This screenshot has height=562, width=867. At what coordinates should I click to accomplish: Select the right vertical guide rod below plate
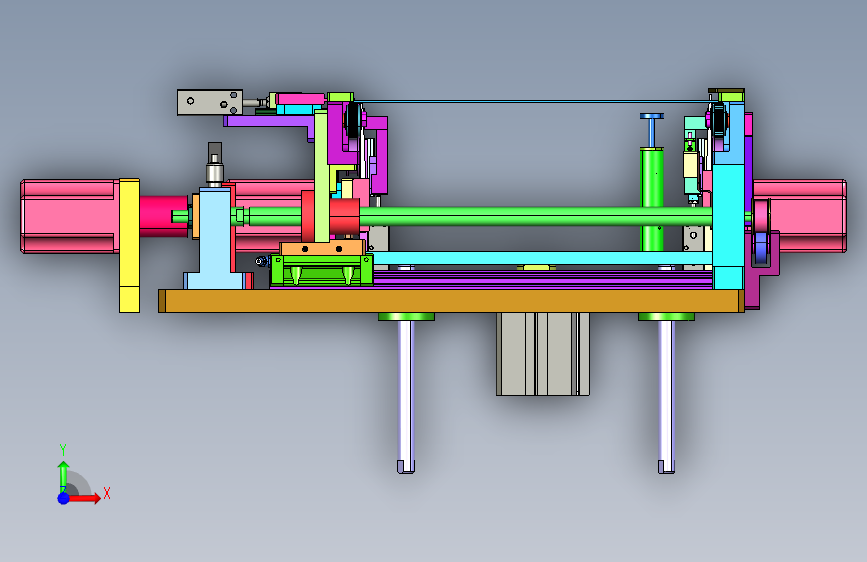666,396
